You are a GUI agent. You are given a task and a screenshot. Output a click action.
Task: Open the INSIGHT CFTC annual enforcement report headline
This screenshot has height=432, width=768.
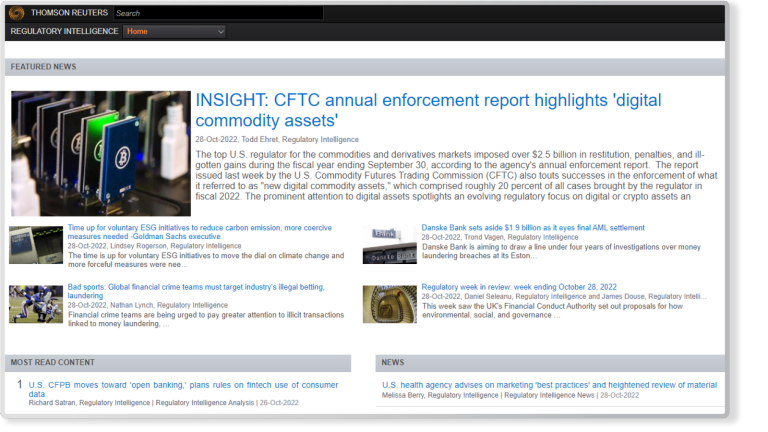coord(428,111)
